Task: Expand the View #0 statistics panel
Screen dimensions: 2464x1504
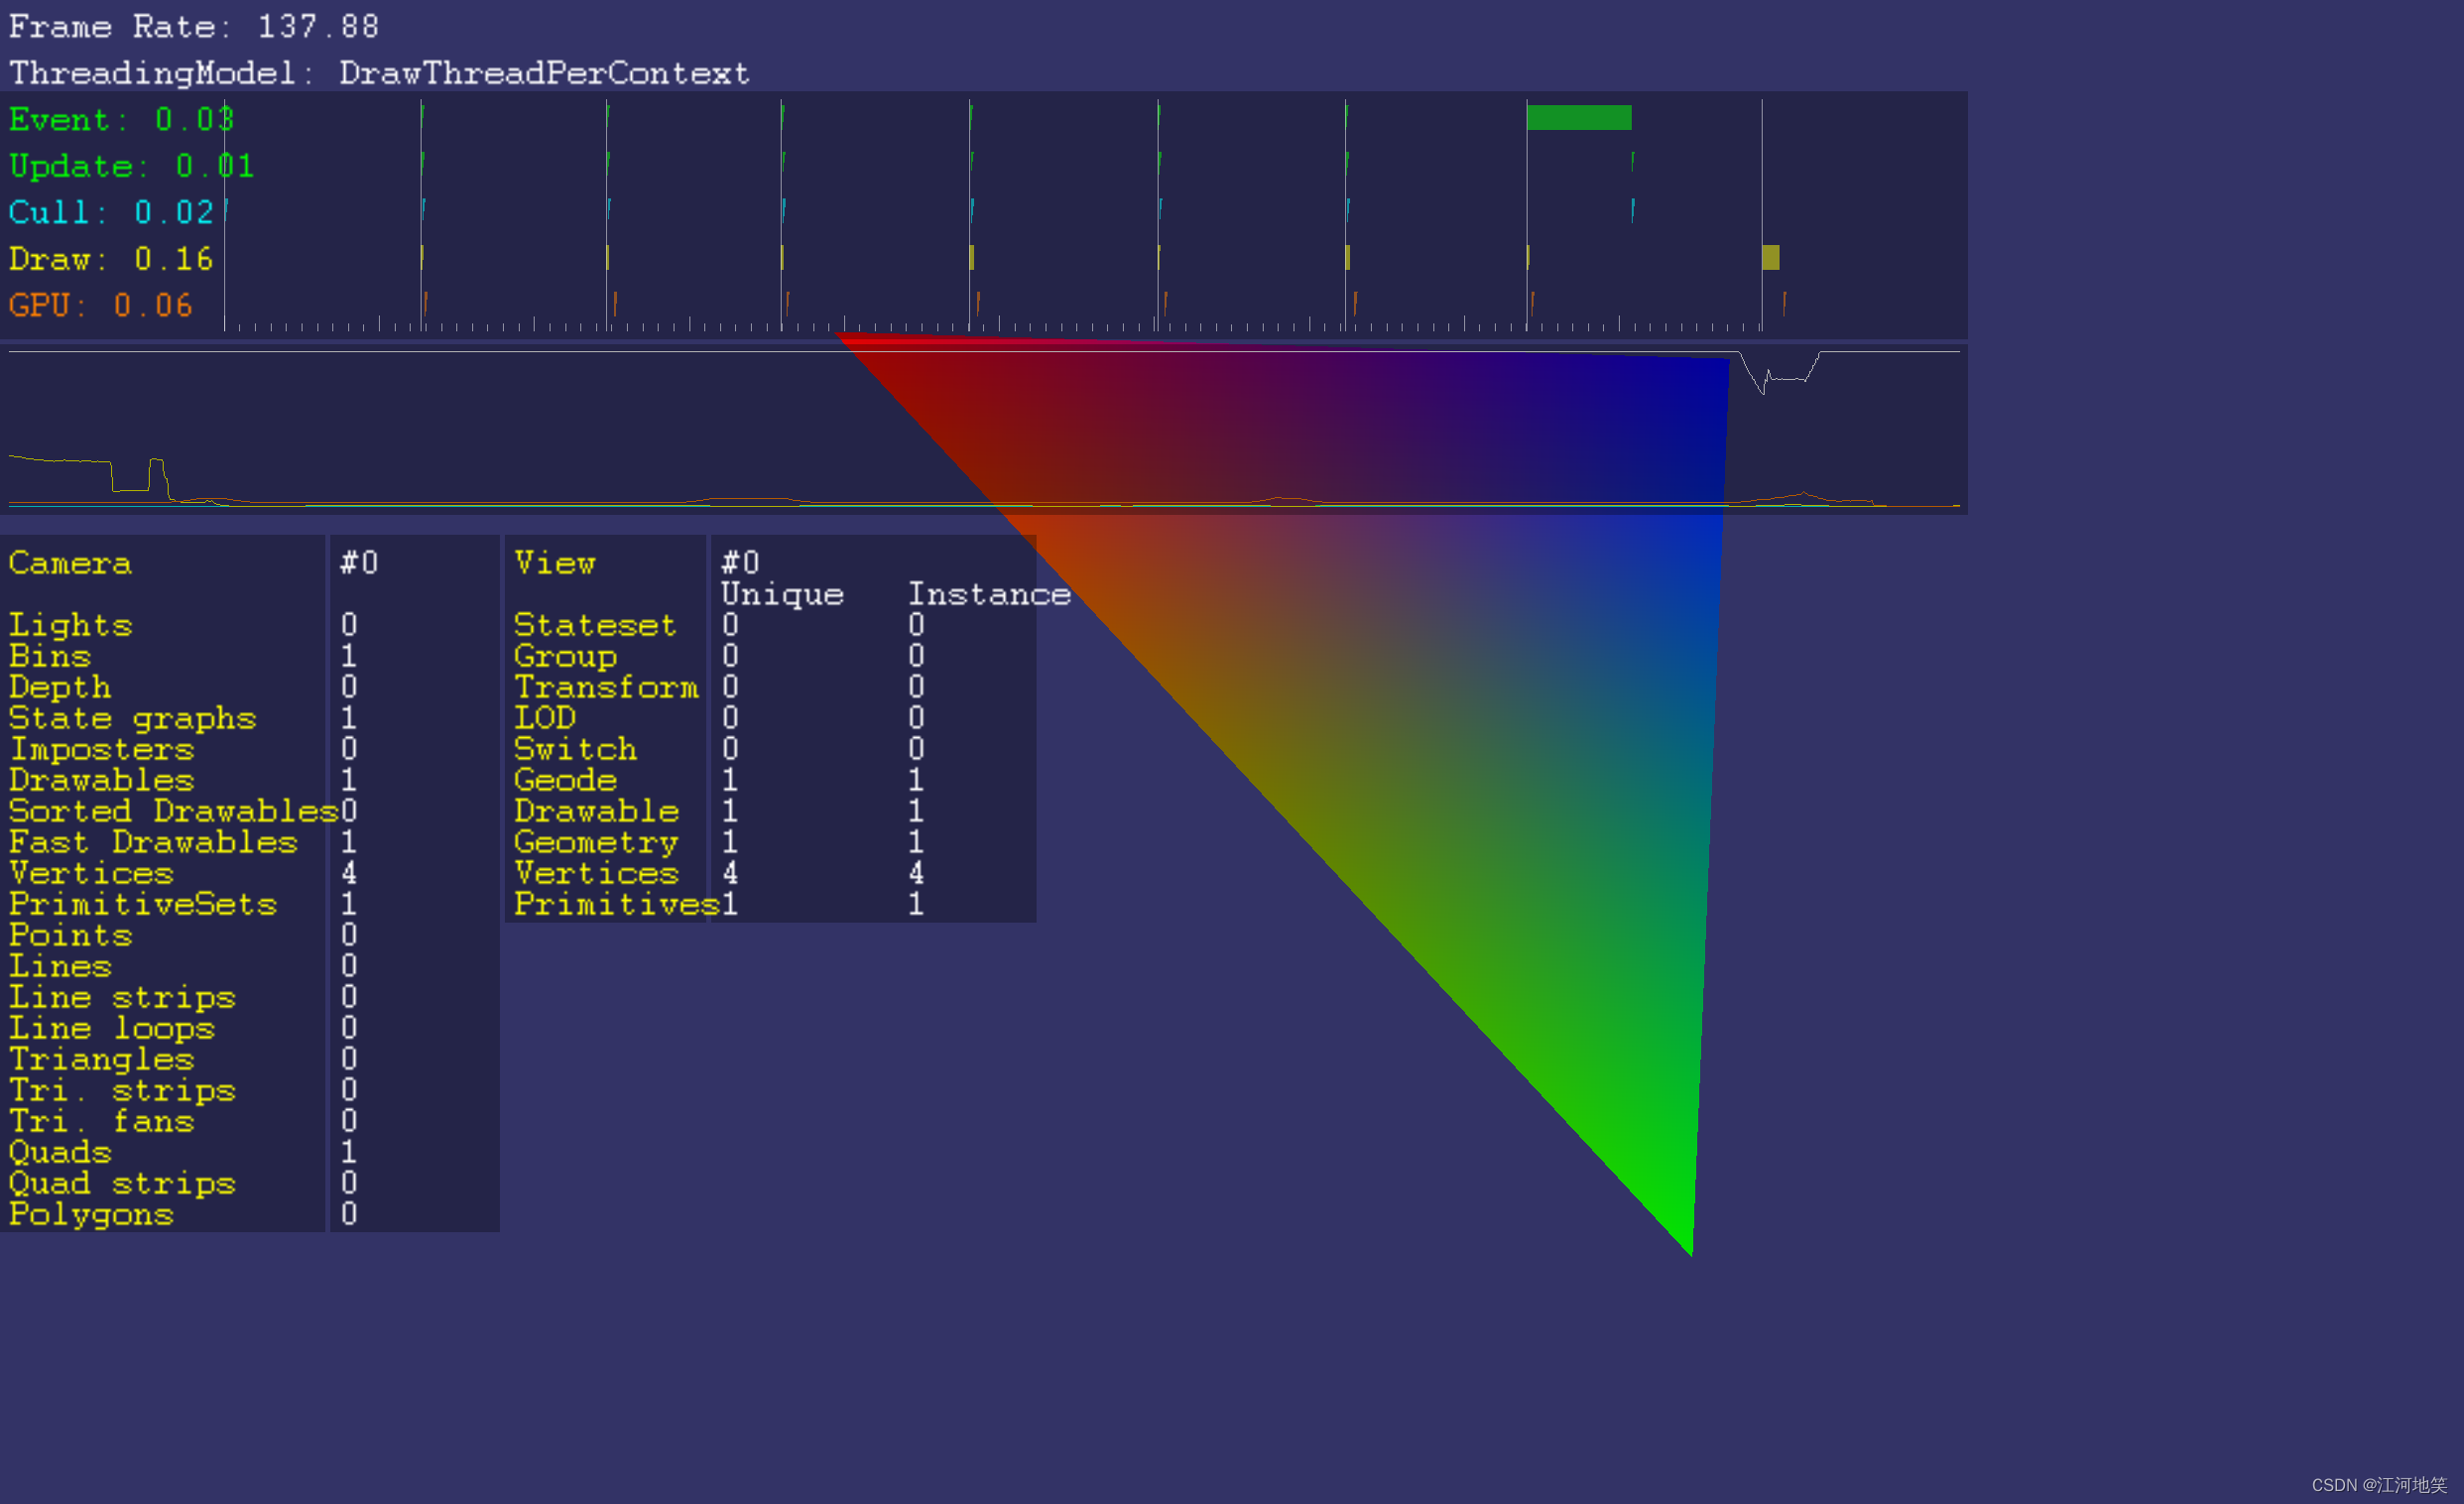Action: click(555, 563)
